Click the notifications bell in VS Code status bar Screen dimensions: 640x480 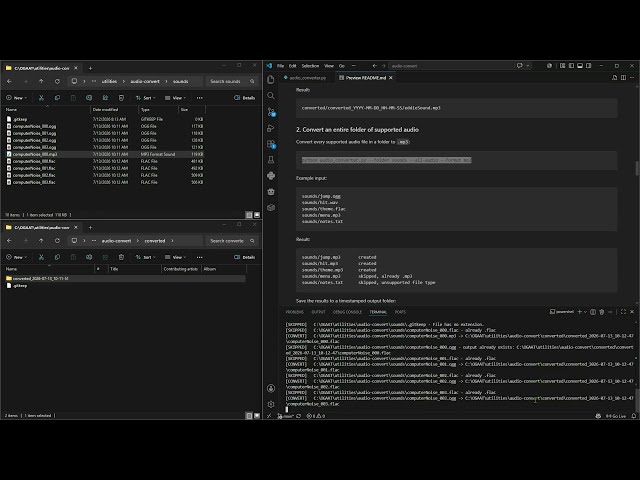633,416
